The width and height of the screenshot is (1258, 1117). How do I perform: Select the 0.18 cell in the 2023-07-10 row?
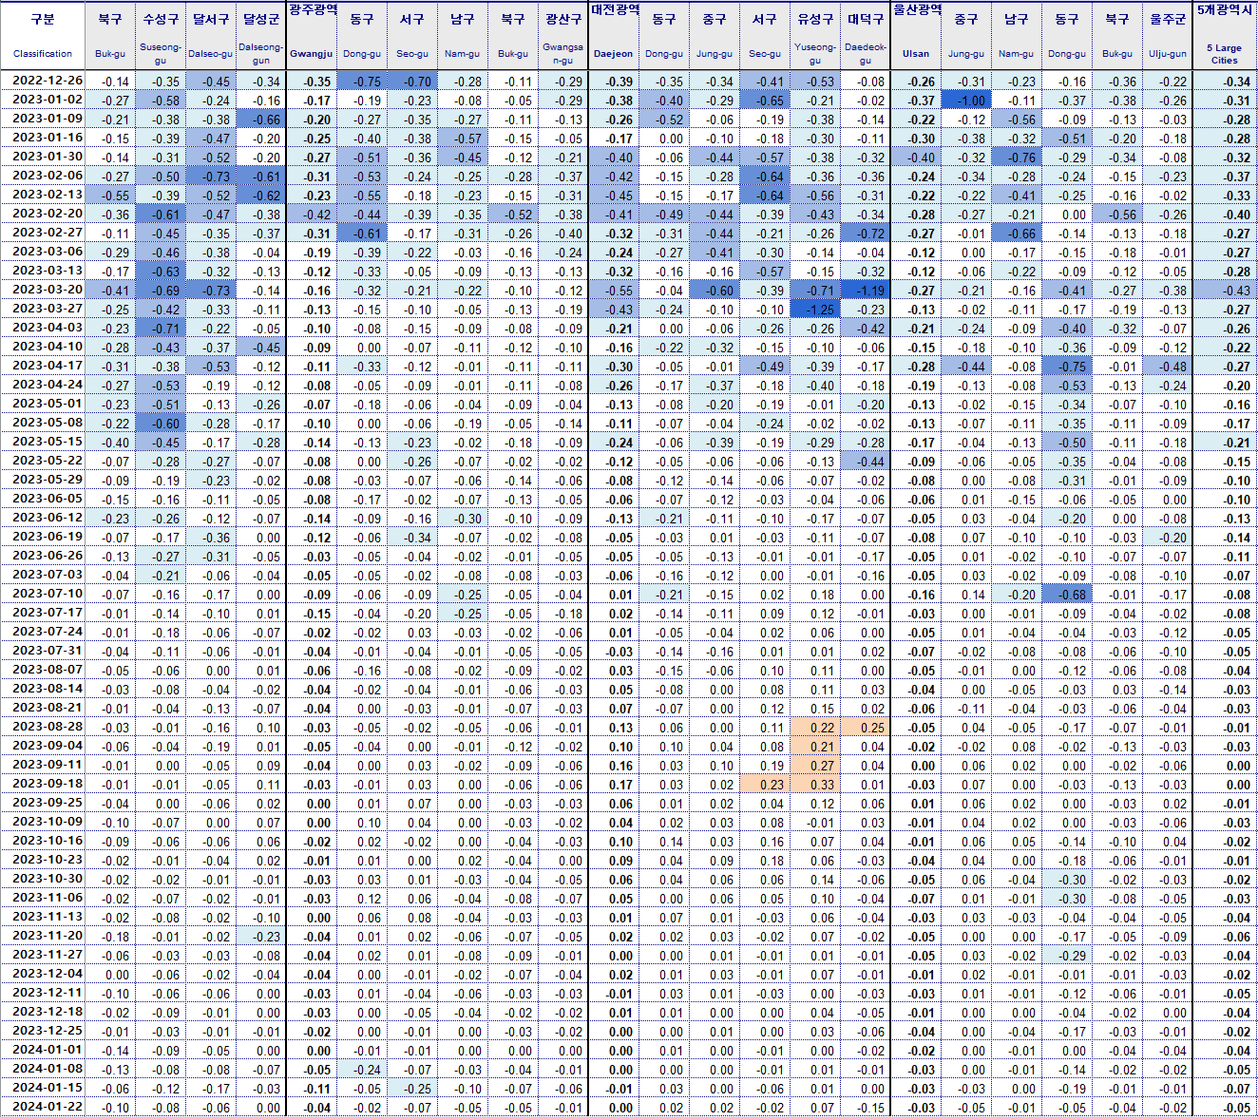tap(817, 593)
